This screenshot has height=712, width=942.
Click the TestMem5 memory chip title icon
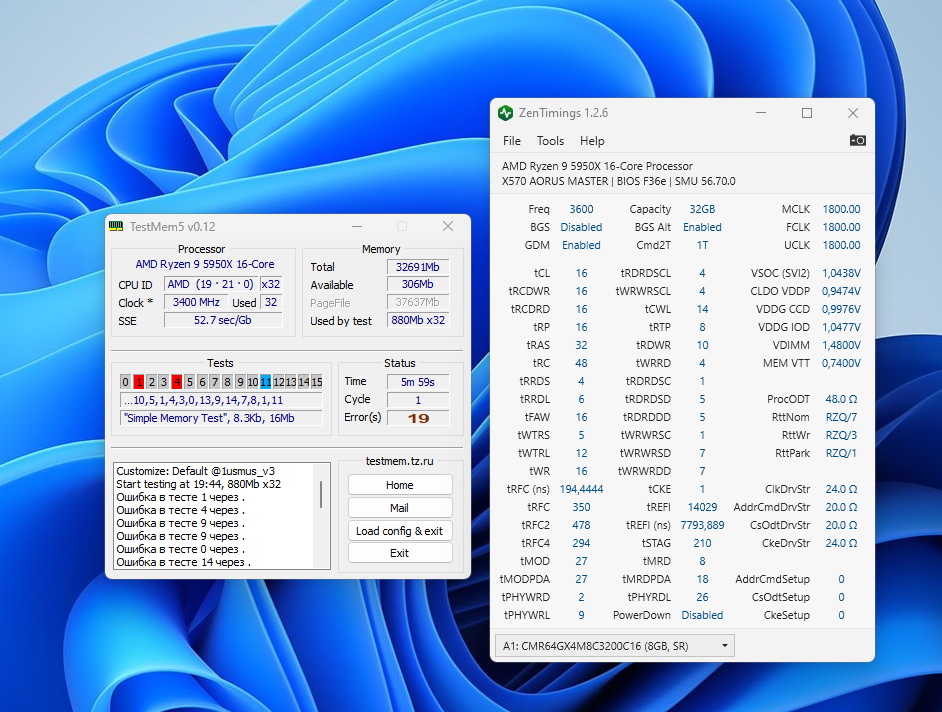tap(117, 226)
